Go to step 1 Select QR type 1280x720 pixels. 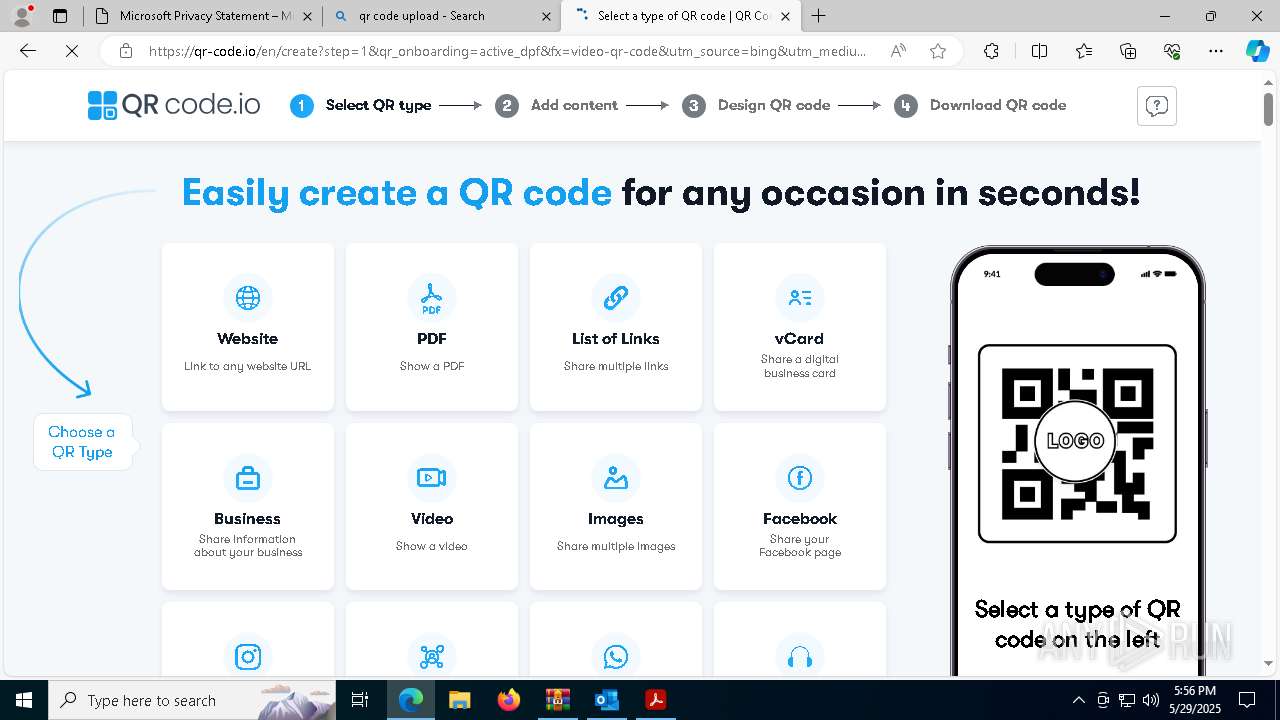tap(361, 105)
